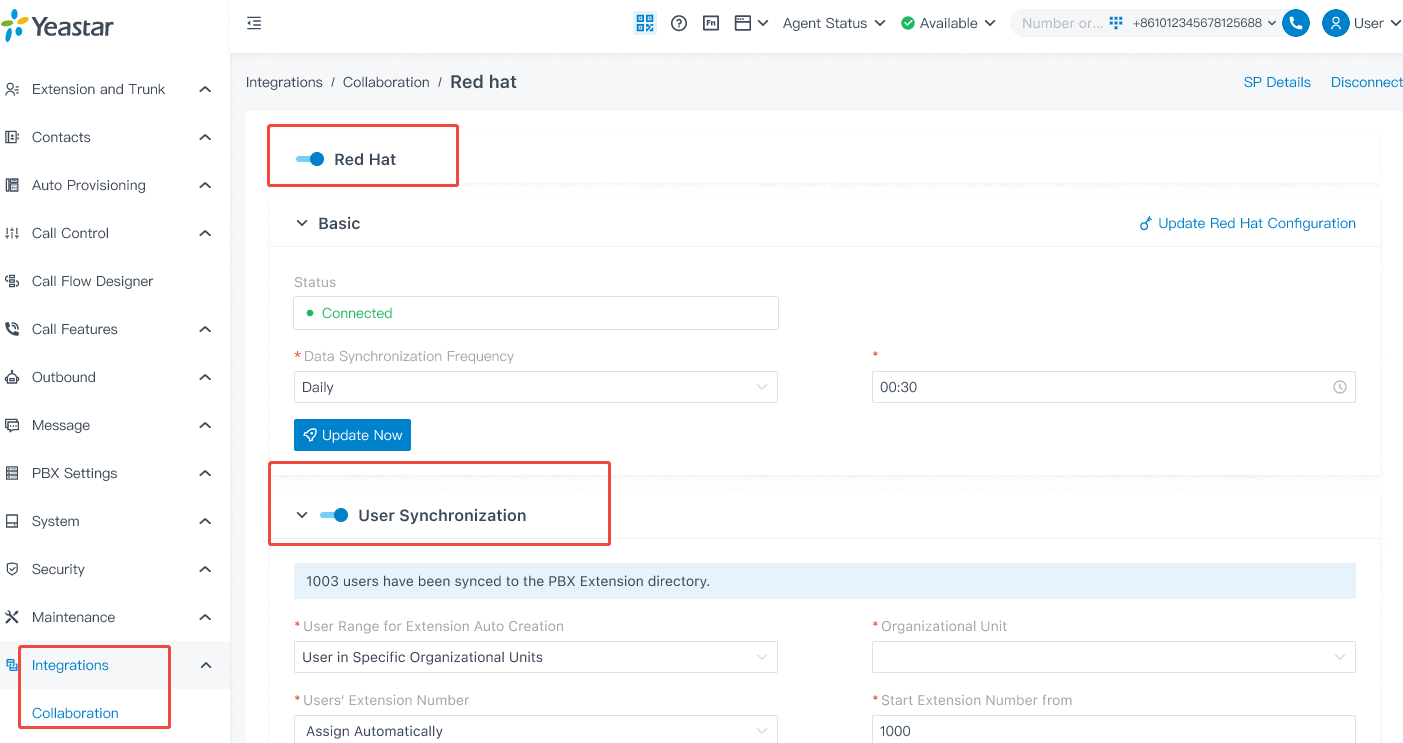1403x743 pixels.
Task: Collapse the Basic section chevron
Action: point(302,223)
